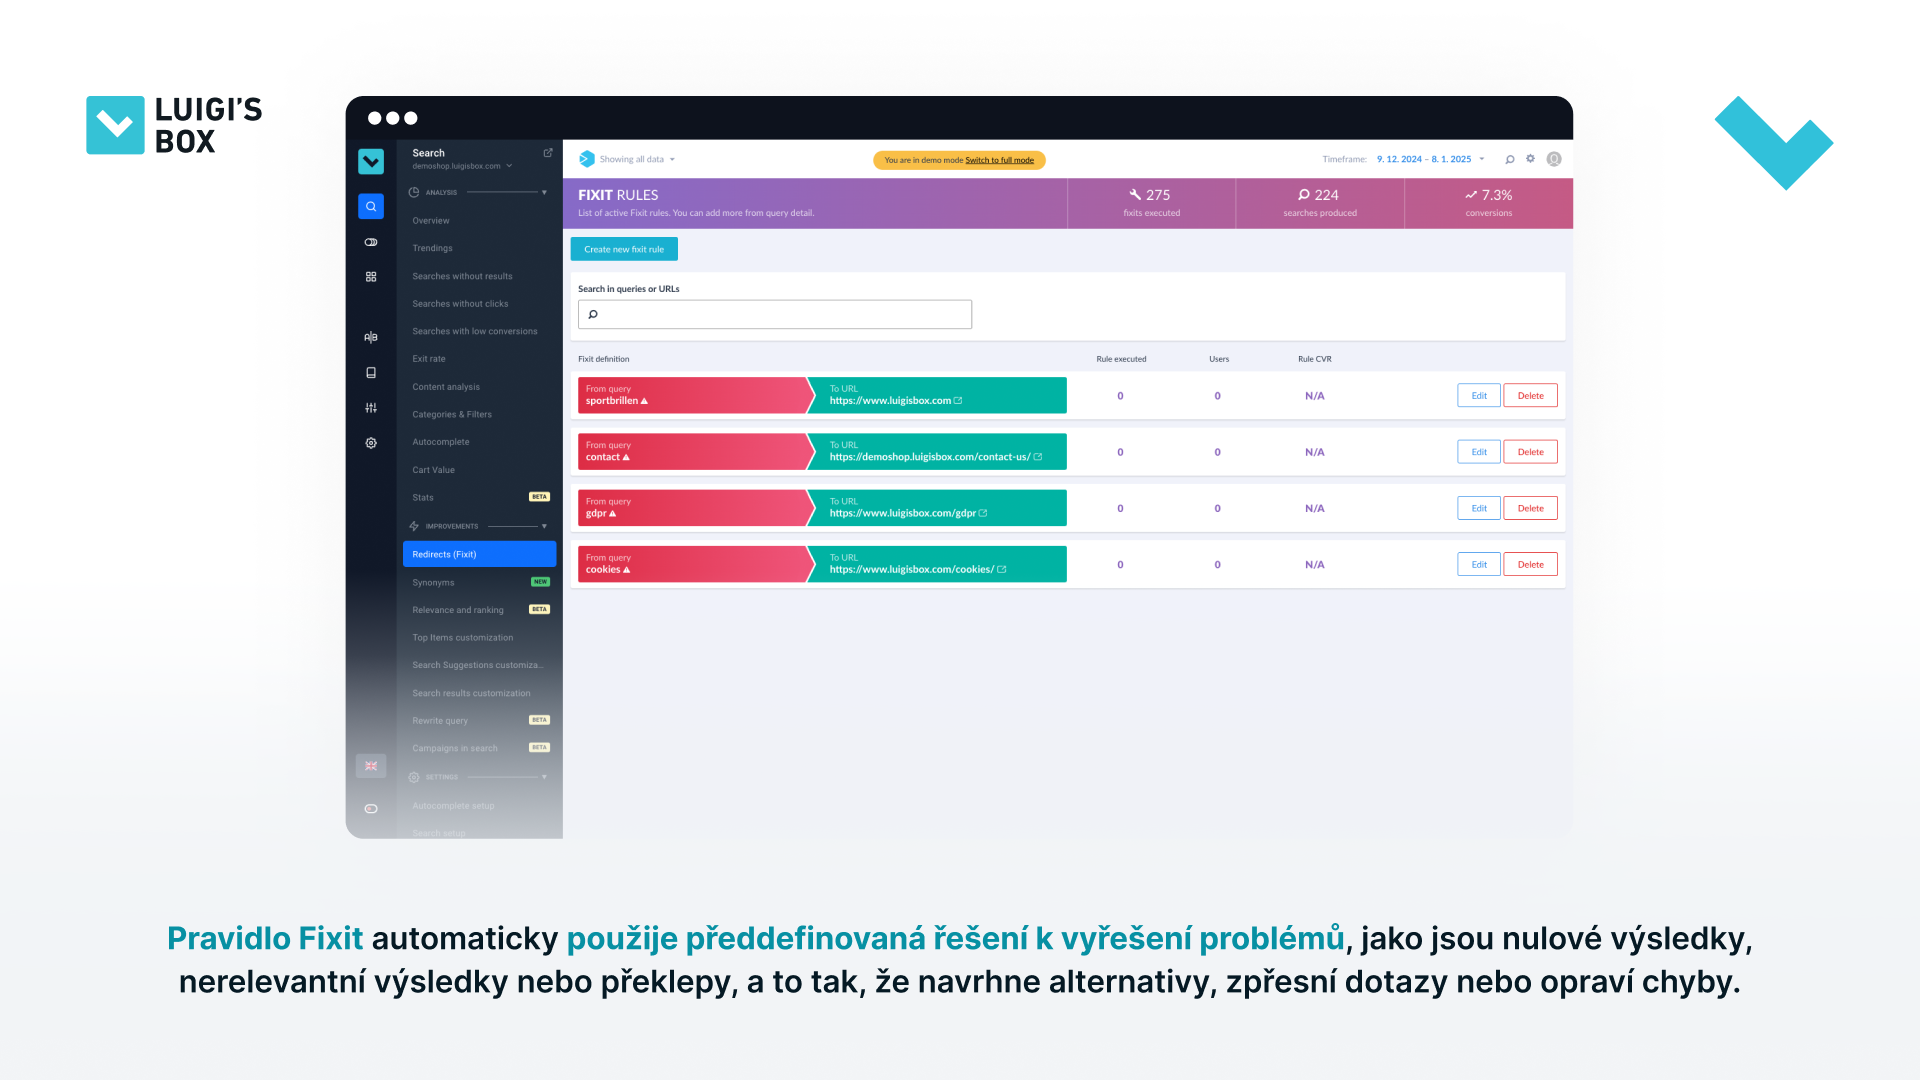Switch language using the UK flag icon

371,766
